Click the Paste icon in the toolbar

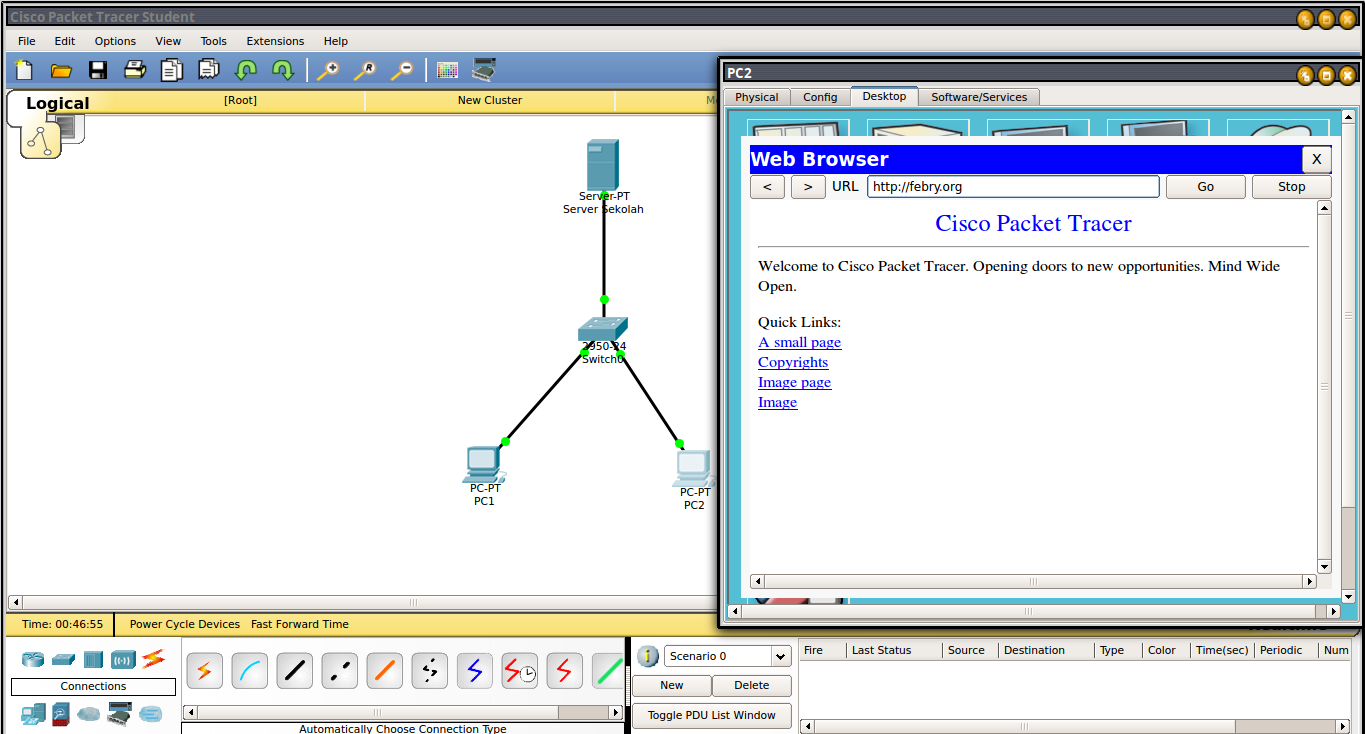(x=209, y=70)
